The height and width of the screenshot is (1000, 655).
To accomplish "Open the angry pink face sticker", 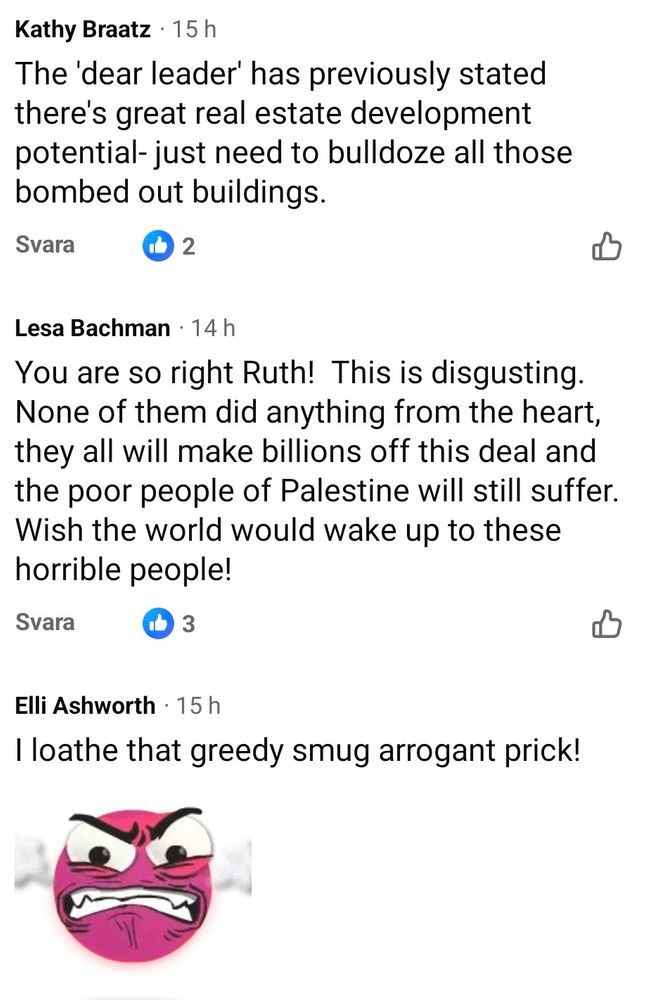I will (x=133, y=885).
